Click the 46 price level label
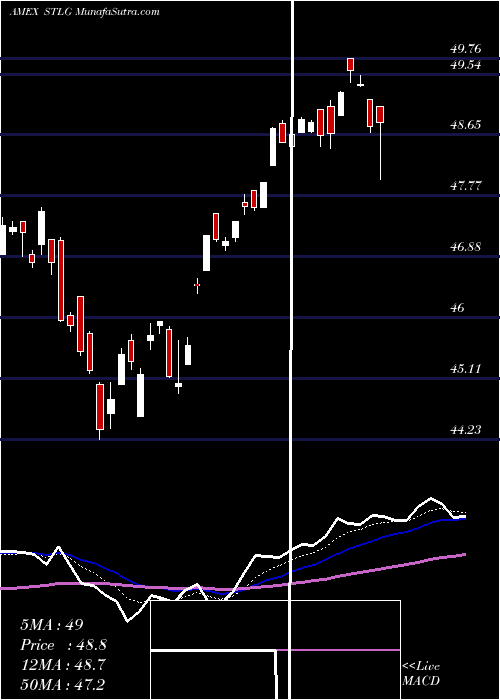Viewport: 500px width, 700px height. tap(458, 308)
